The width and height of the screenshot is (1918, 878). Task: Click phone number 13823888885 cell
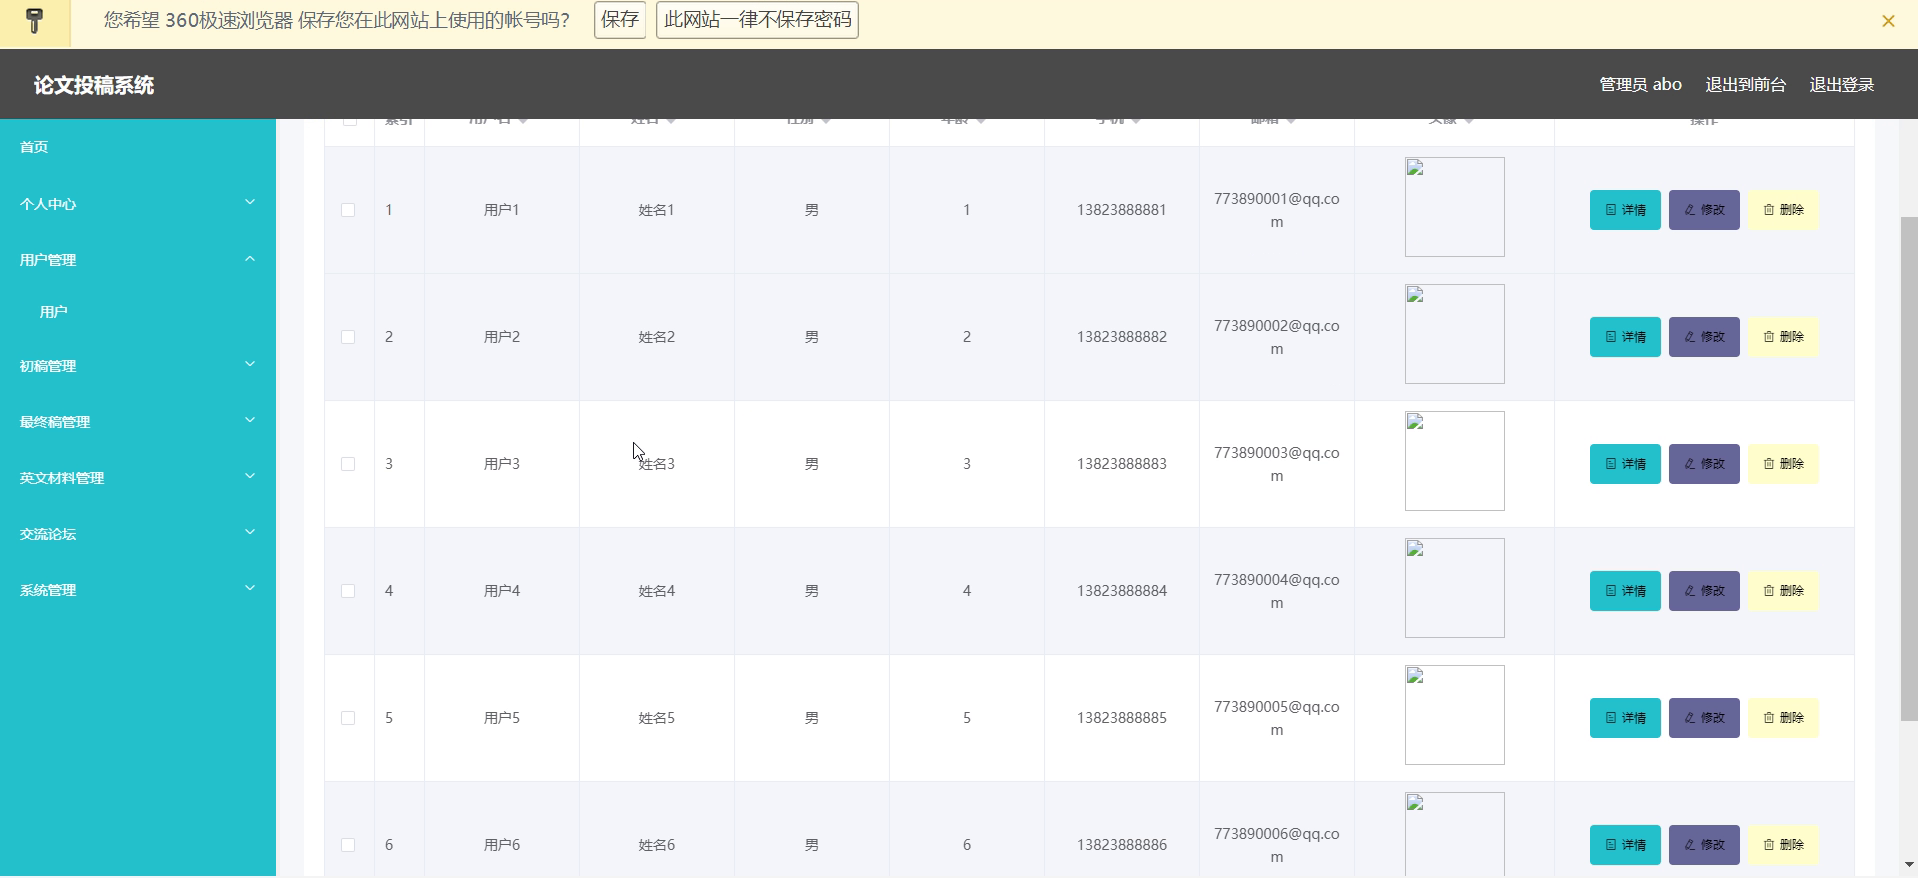(1122, 718)
